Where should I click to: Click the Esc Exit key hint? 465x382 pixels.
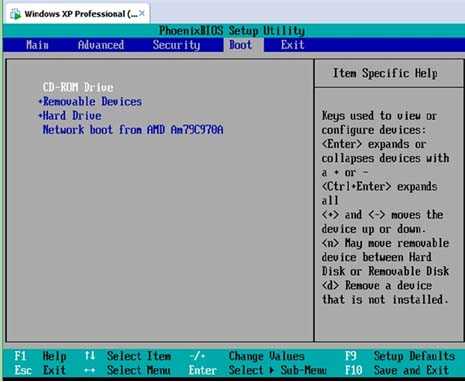(x=40, y=370)
